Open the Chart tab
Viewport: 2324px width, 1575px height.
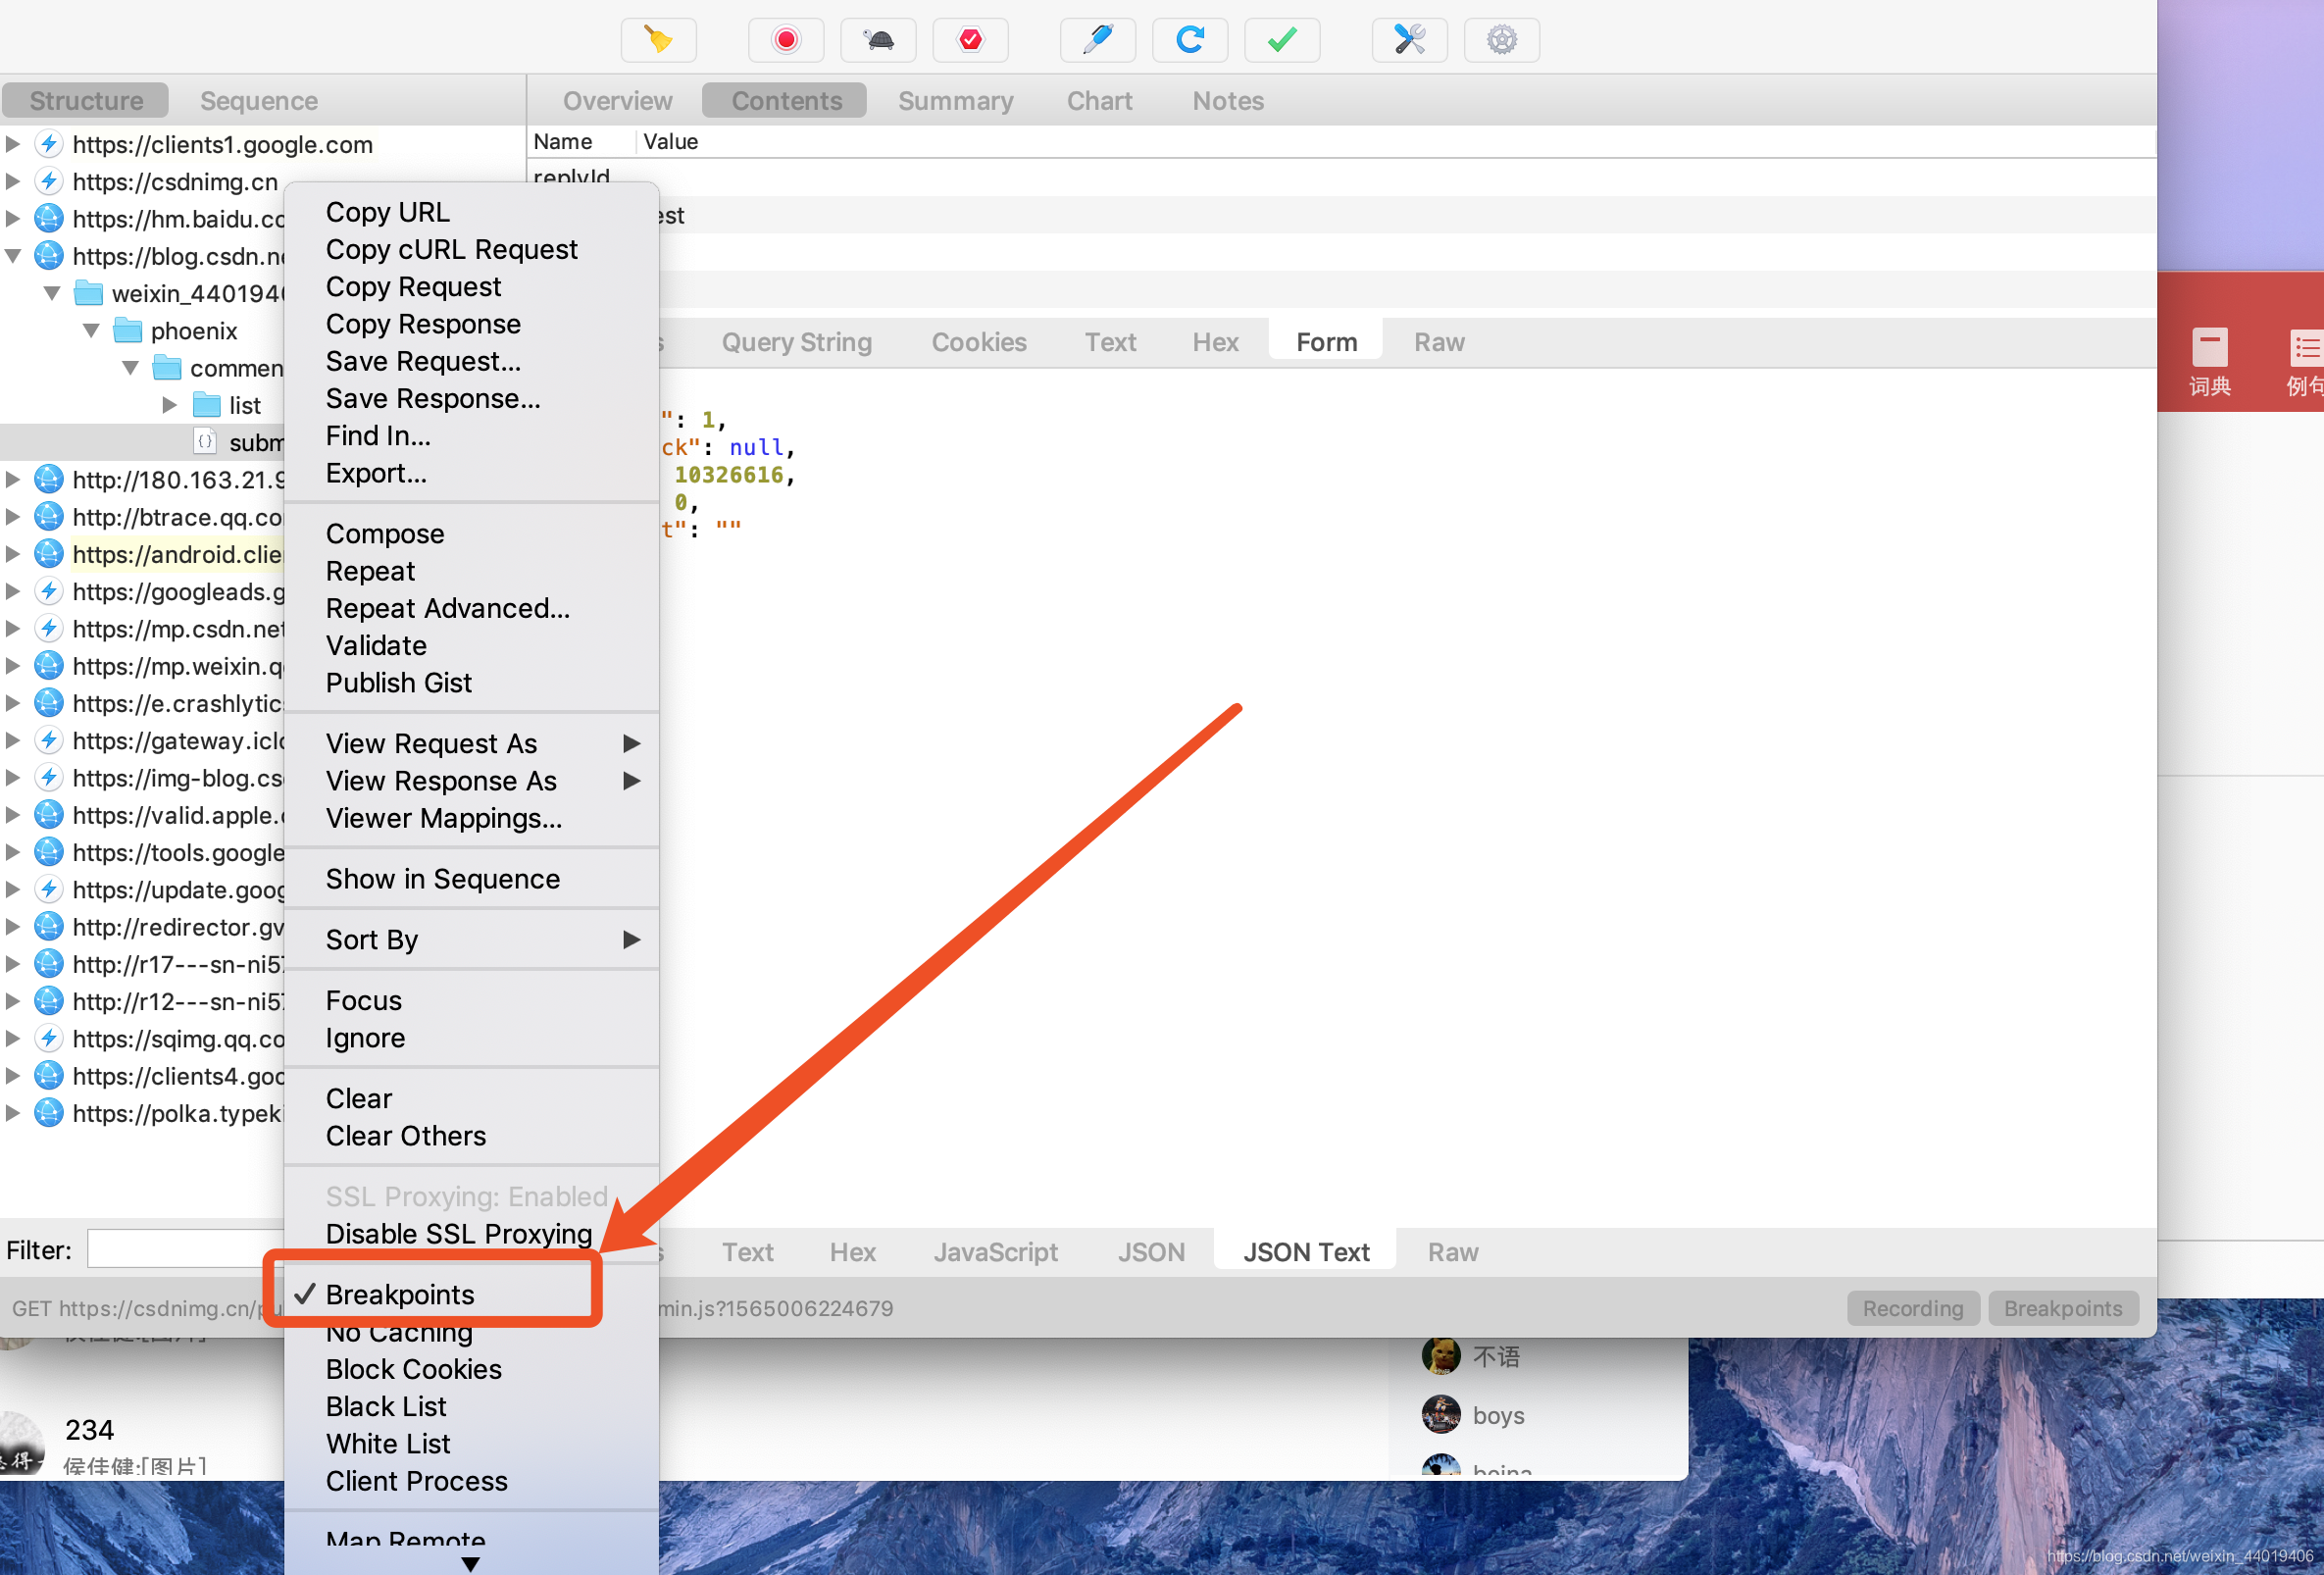(x=1099, y=101)
